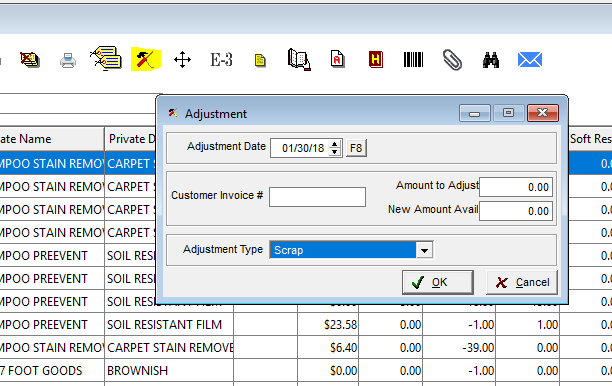Click the $23.58 price cell
The height and width of the screenshot is (386, 612).
coord(328,324)
